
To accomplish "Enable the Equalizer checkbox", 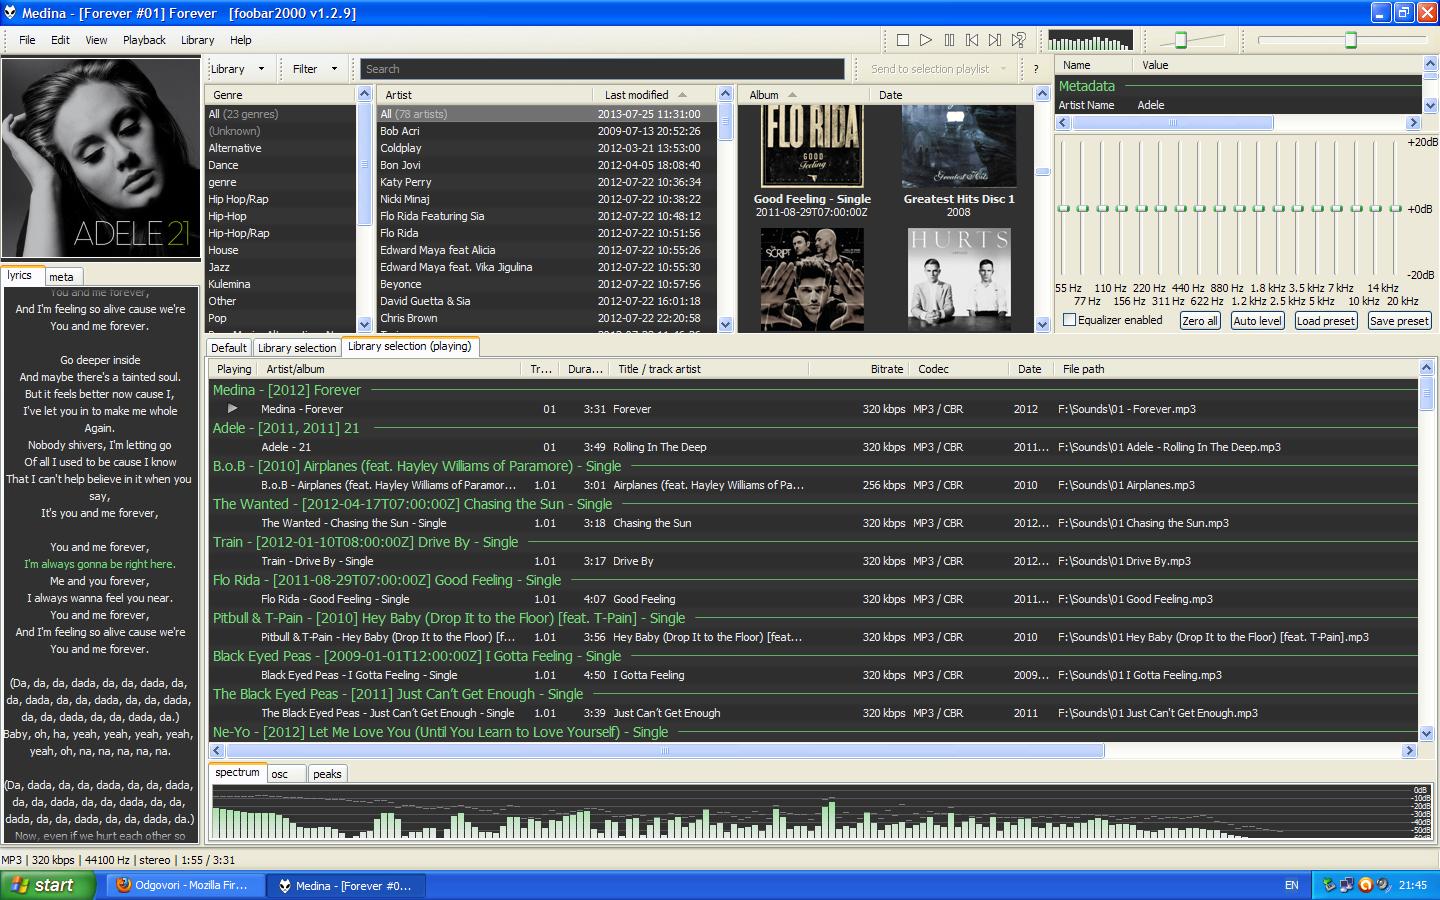I will (1070, 320).
